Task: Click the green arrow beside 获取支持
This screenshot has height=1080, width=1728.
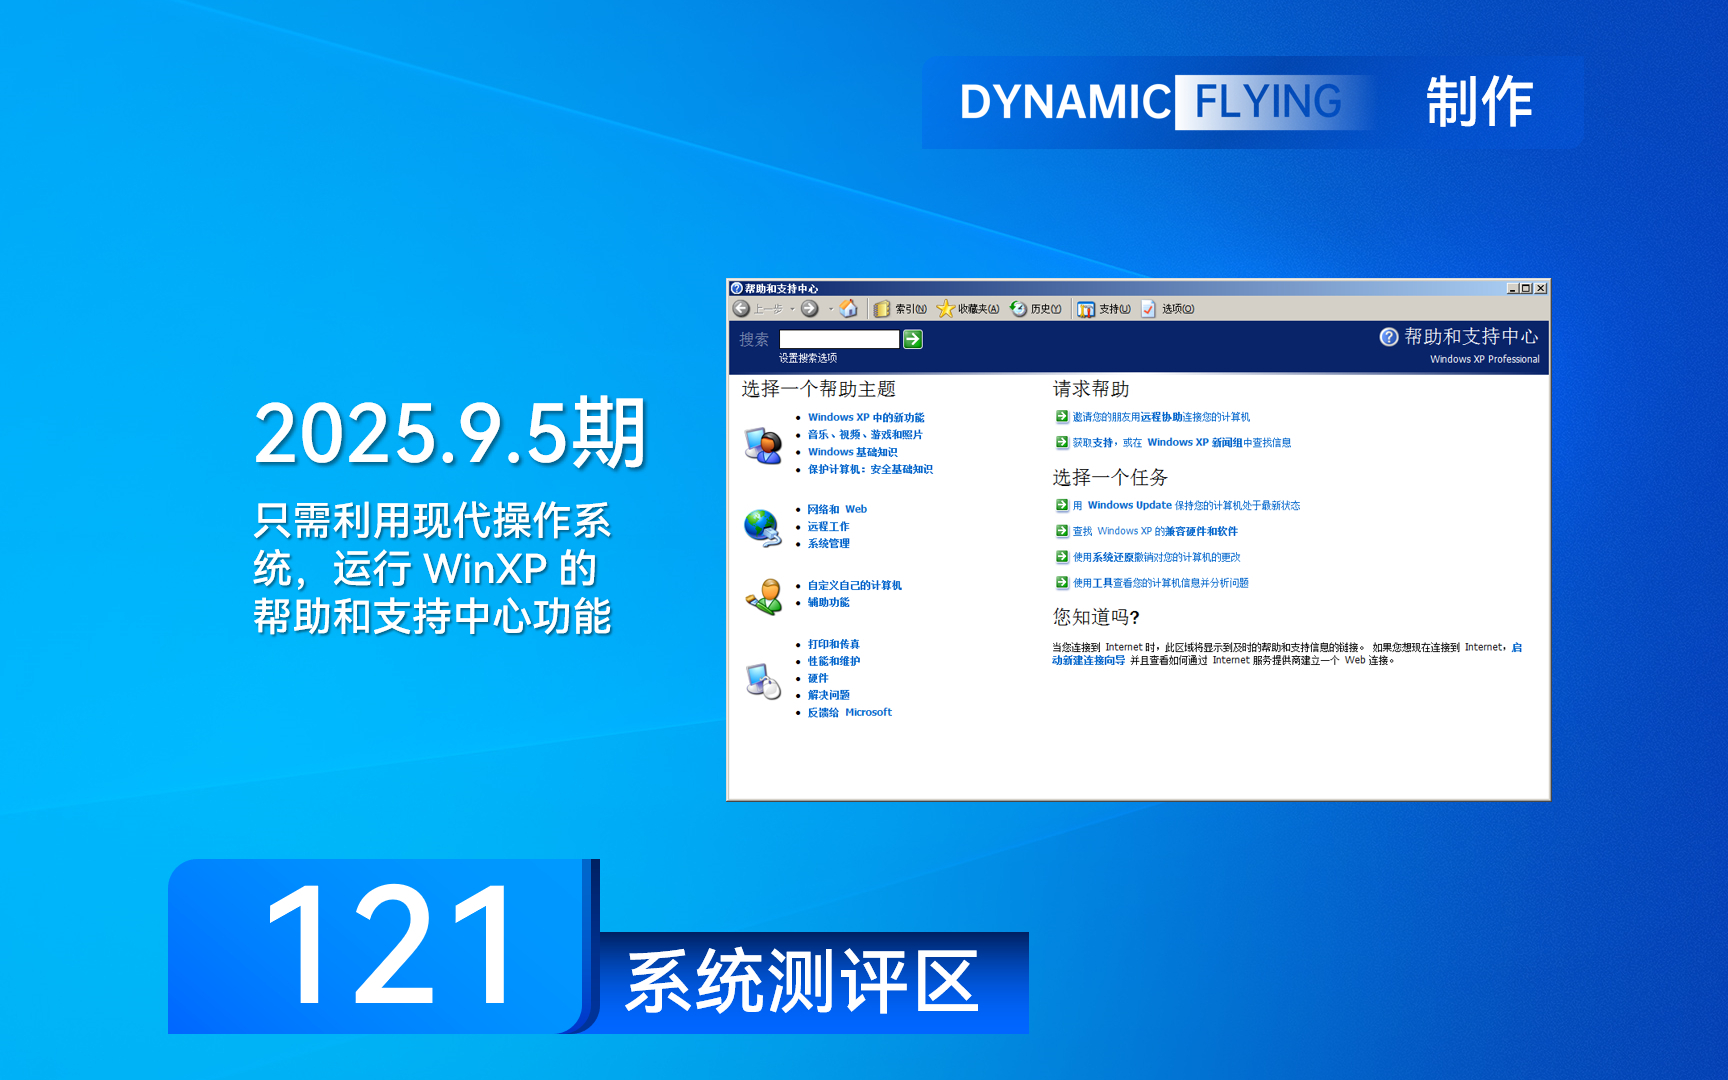Action: click(1062, 442)
